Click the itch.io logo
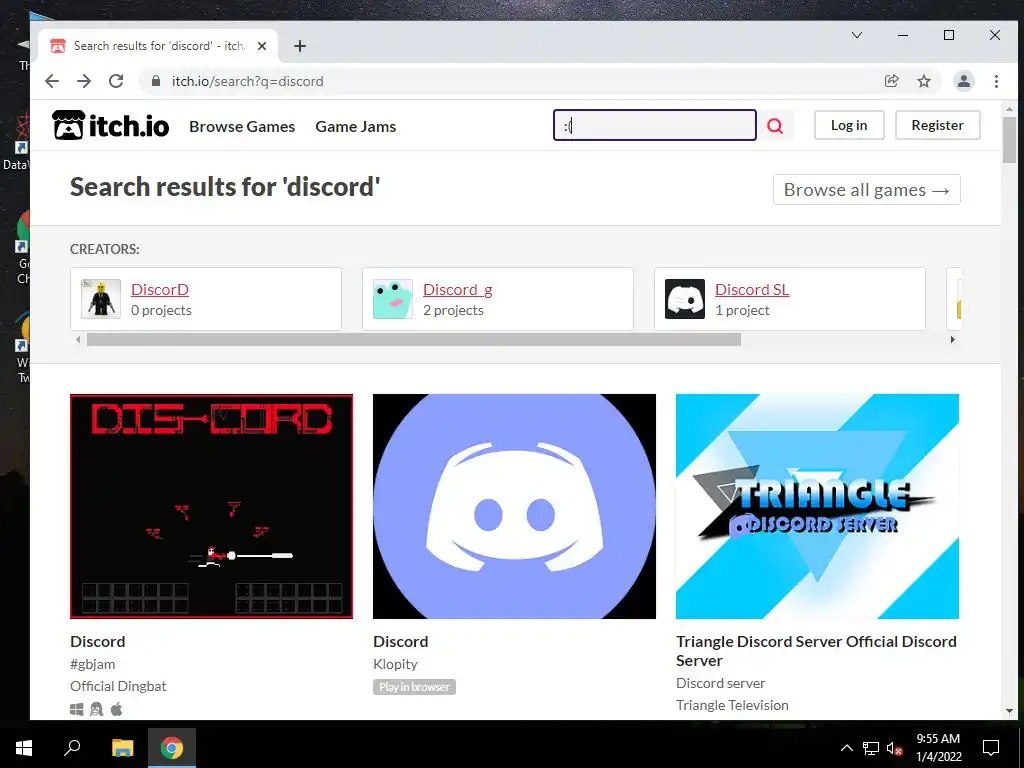The height and width of the screenshot is (768, 1024). tap(110, 125)
